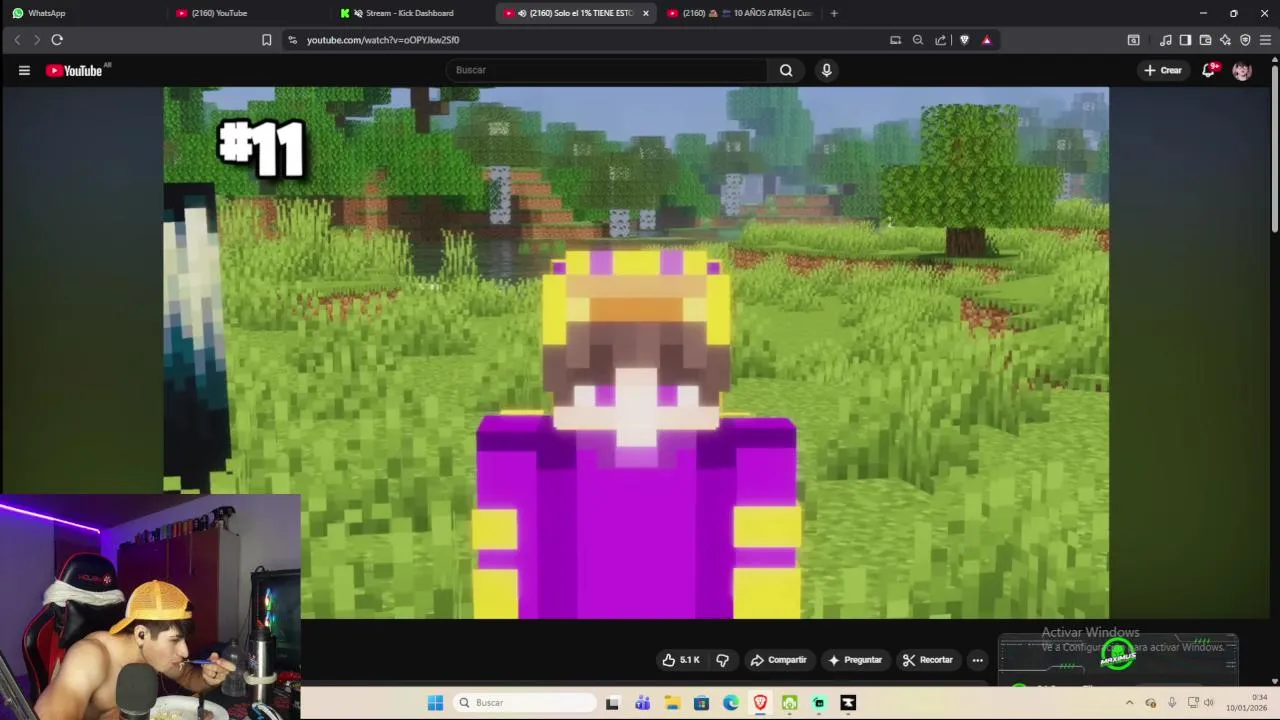Like the video (5.1 K)

(681, 660)
